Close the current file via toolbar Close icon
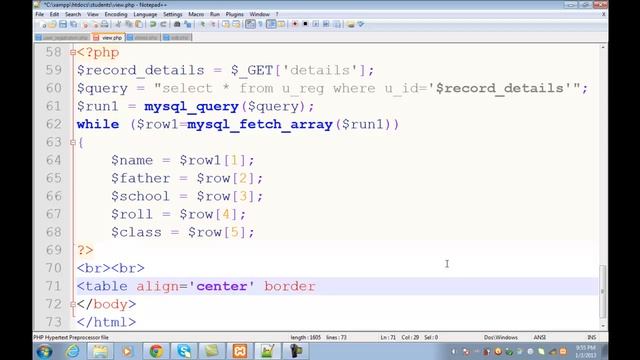Viewport: 640px width, 360px height. coord(85,24)
